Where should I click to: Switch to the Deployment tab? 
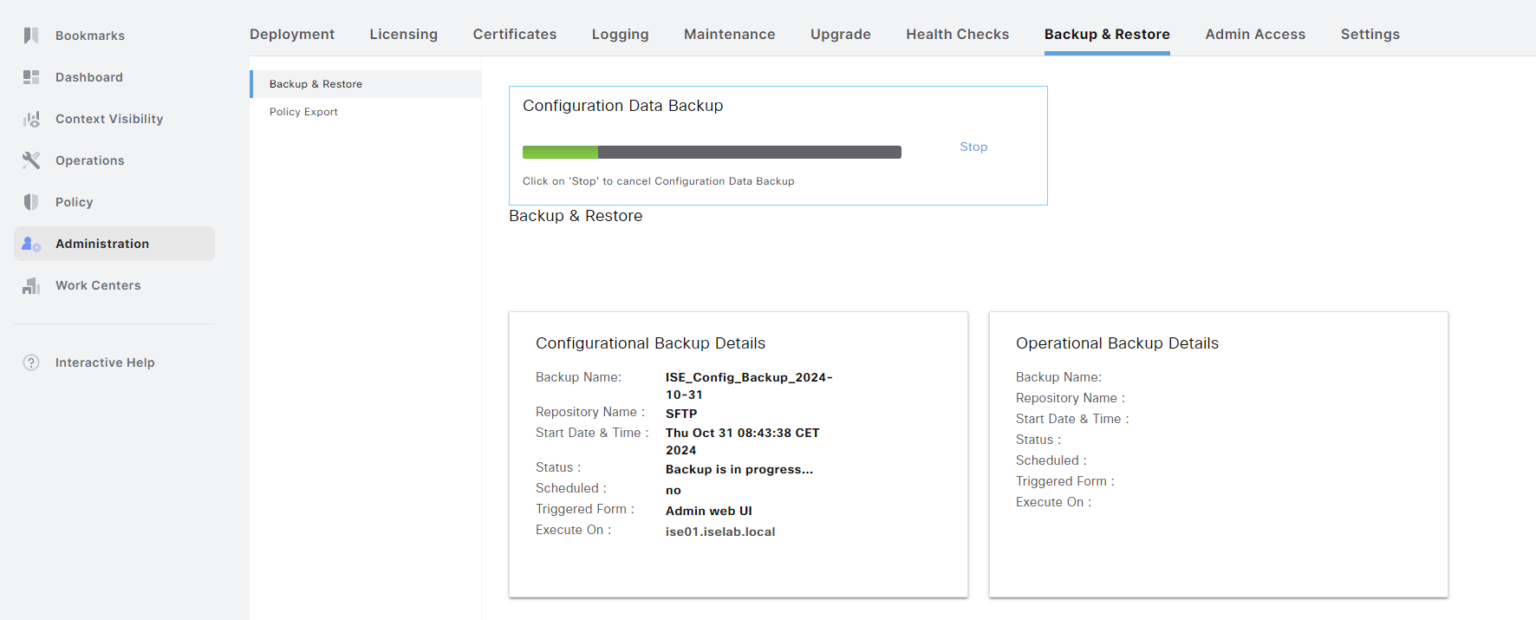pos(292,34)
